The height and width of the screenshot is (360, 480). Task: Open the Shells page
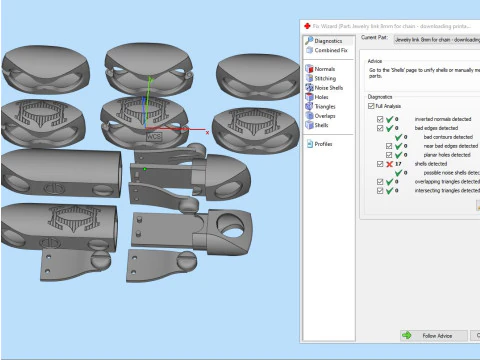point(321,125)
